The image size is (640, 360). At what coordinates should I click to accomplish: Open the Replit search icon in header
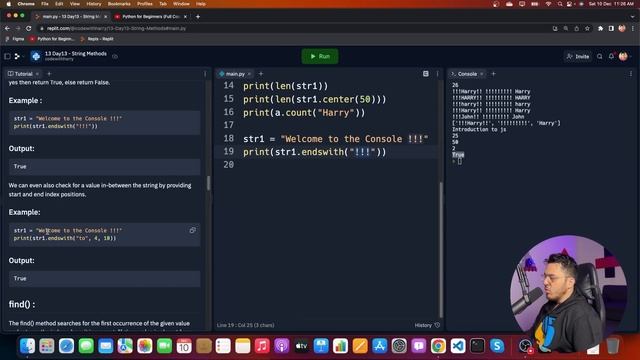600,56
